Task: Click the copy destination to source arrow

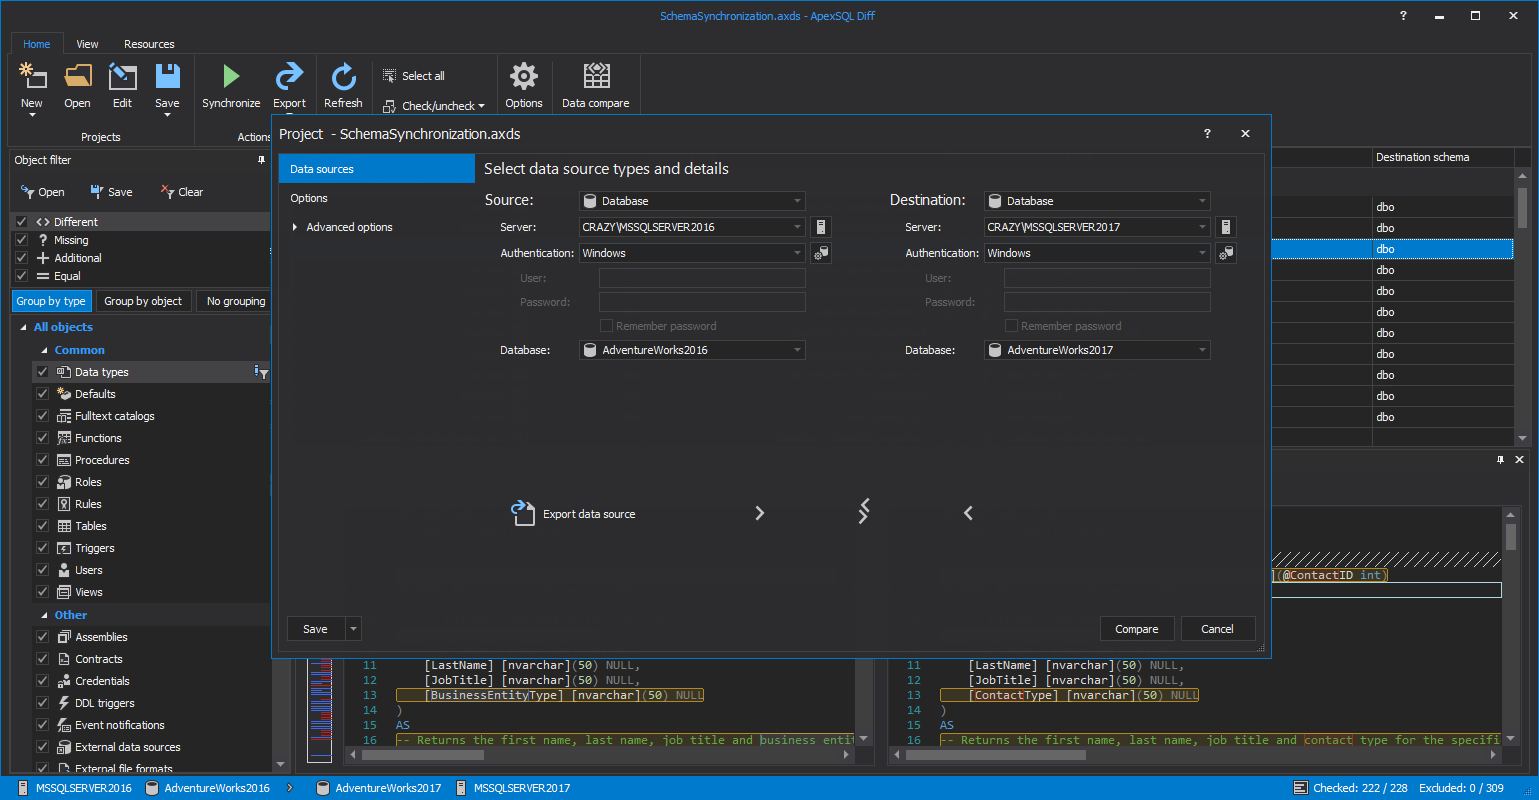Action: 968,513
